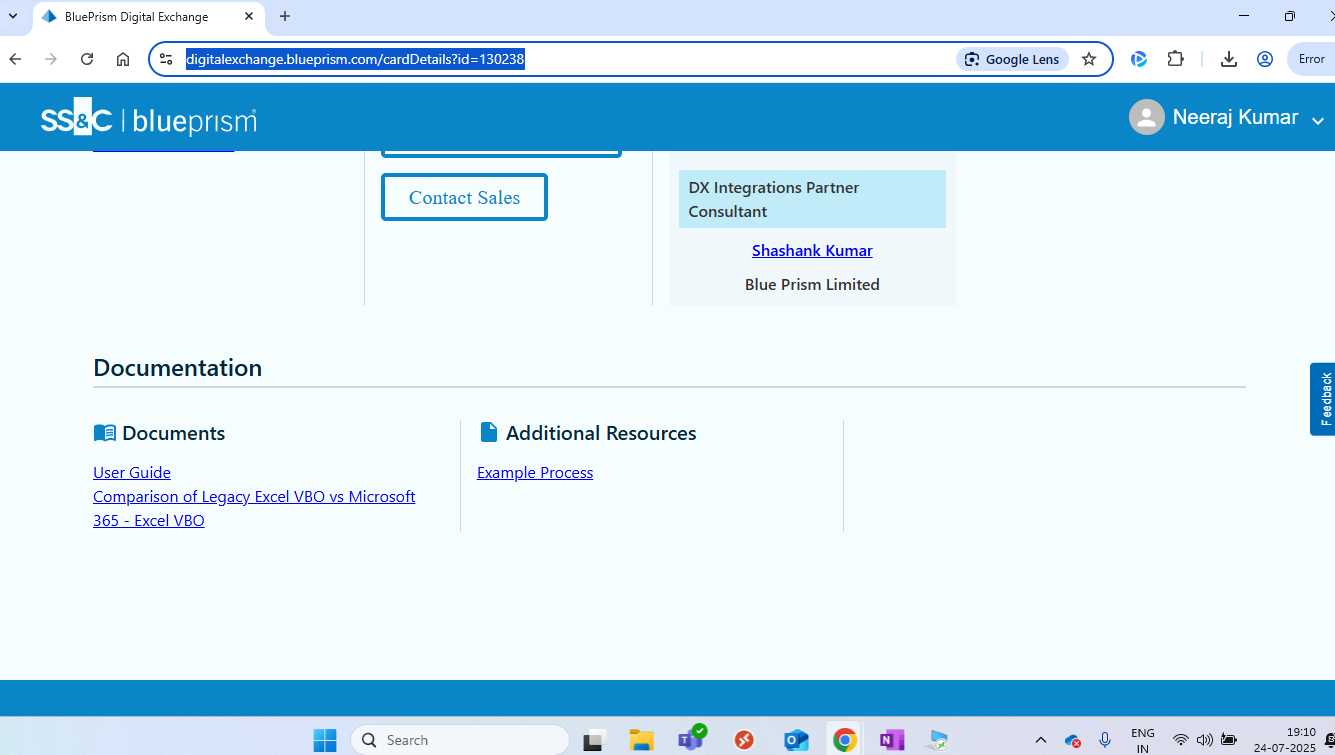
Task: Reload the page with refresh icon
Action: click(87, 59)
